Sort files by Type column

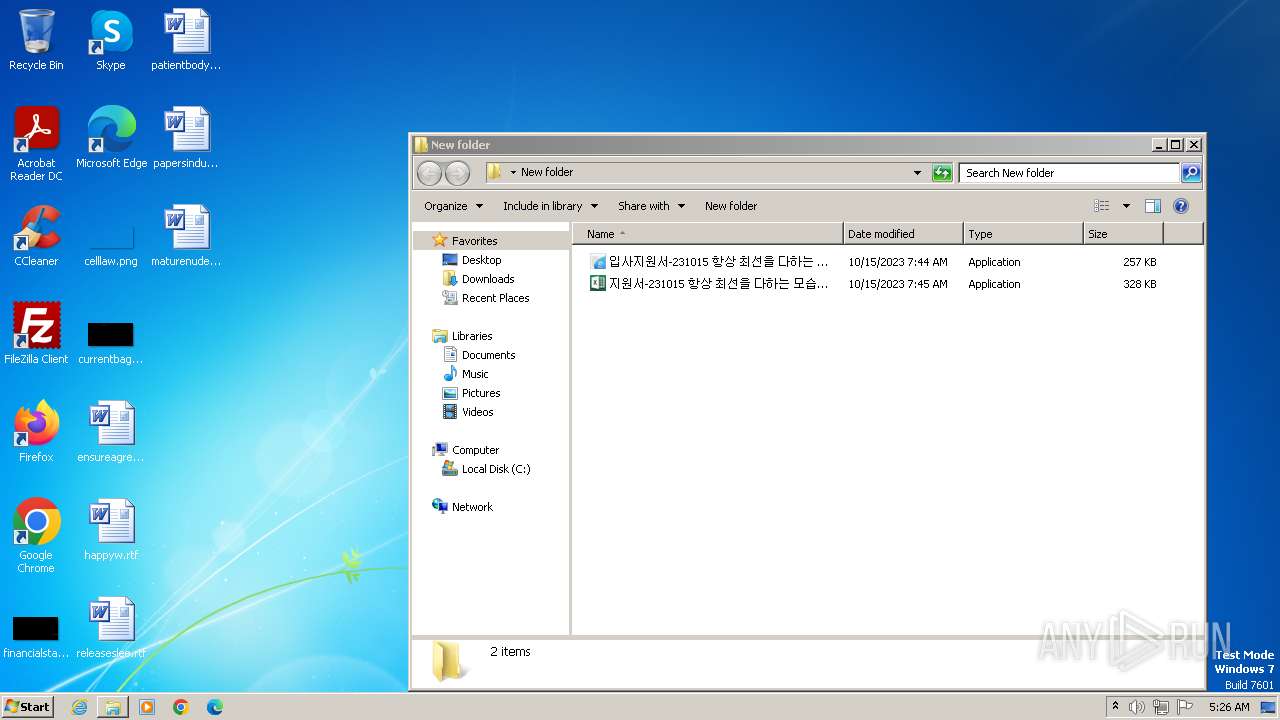[1023, 234]
